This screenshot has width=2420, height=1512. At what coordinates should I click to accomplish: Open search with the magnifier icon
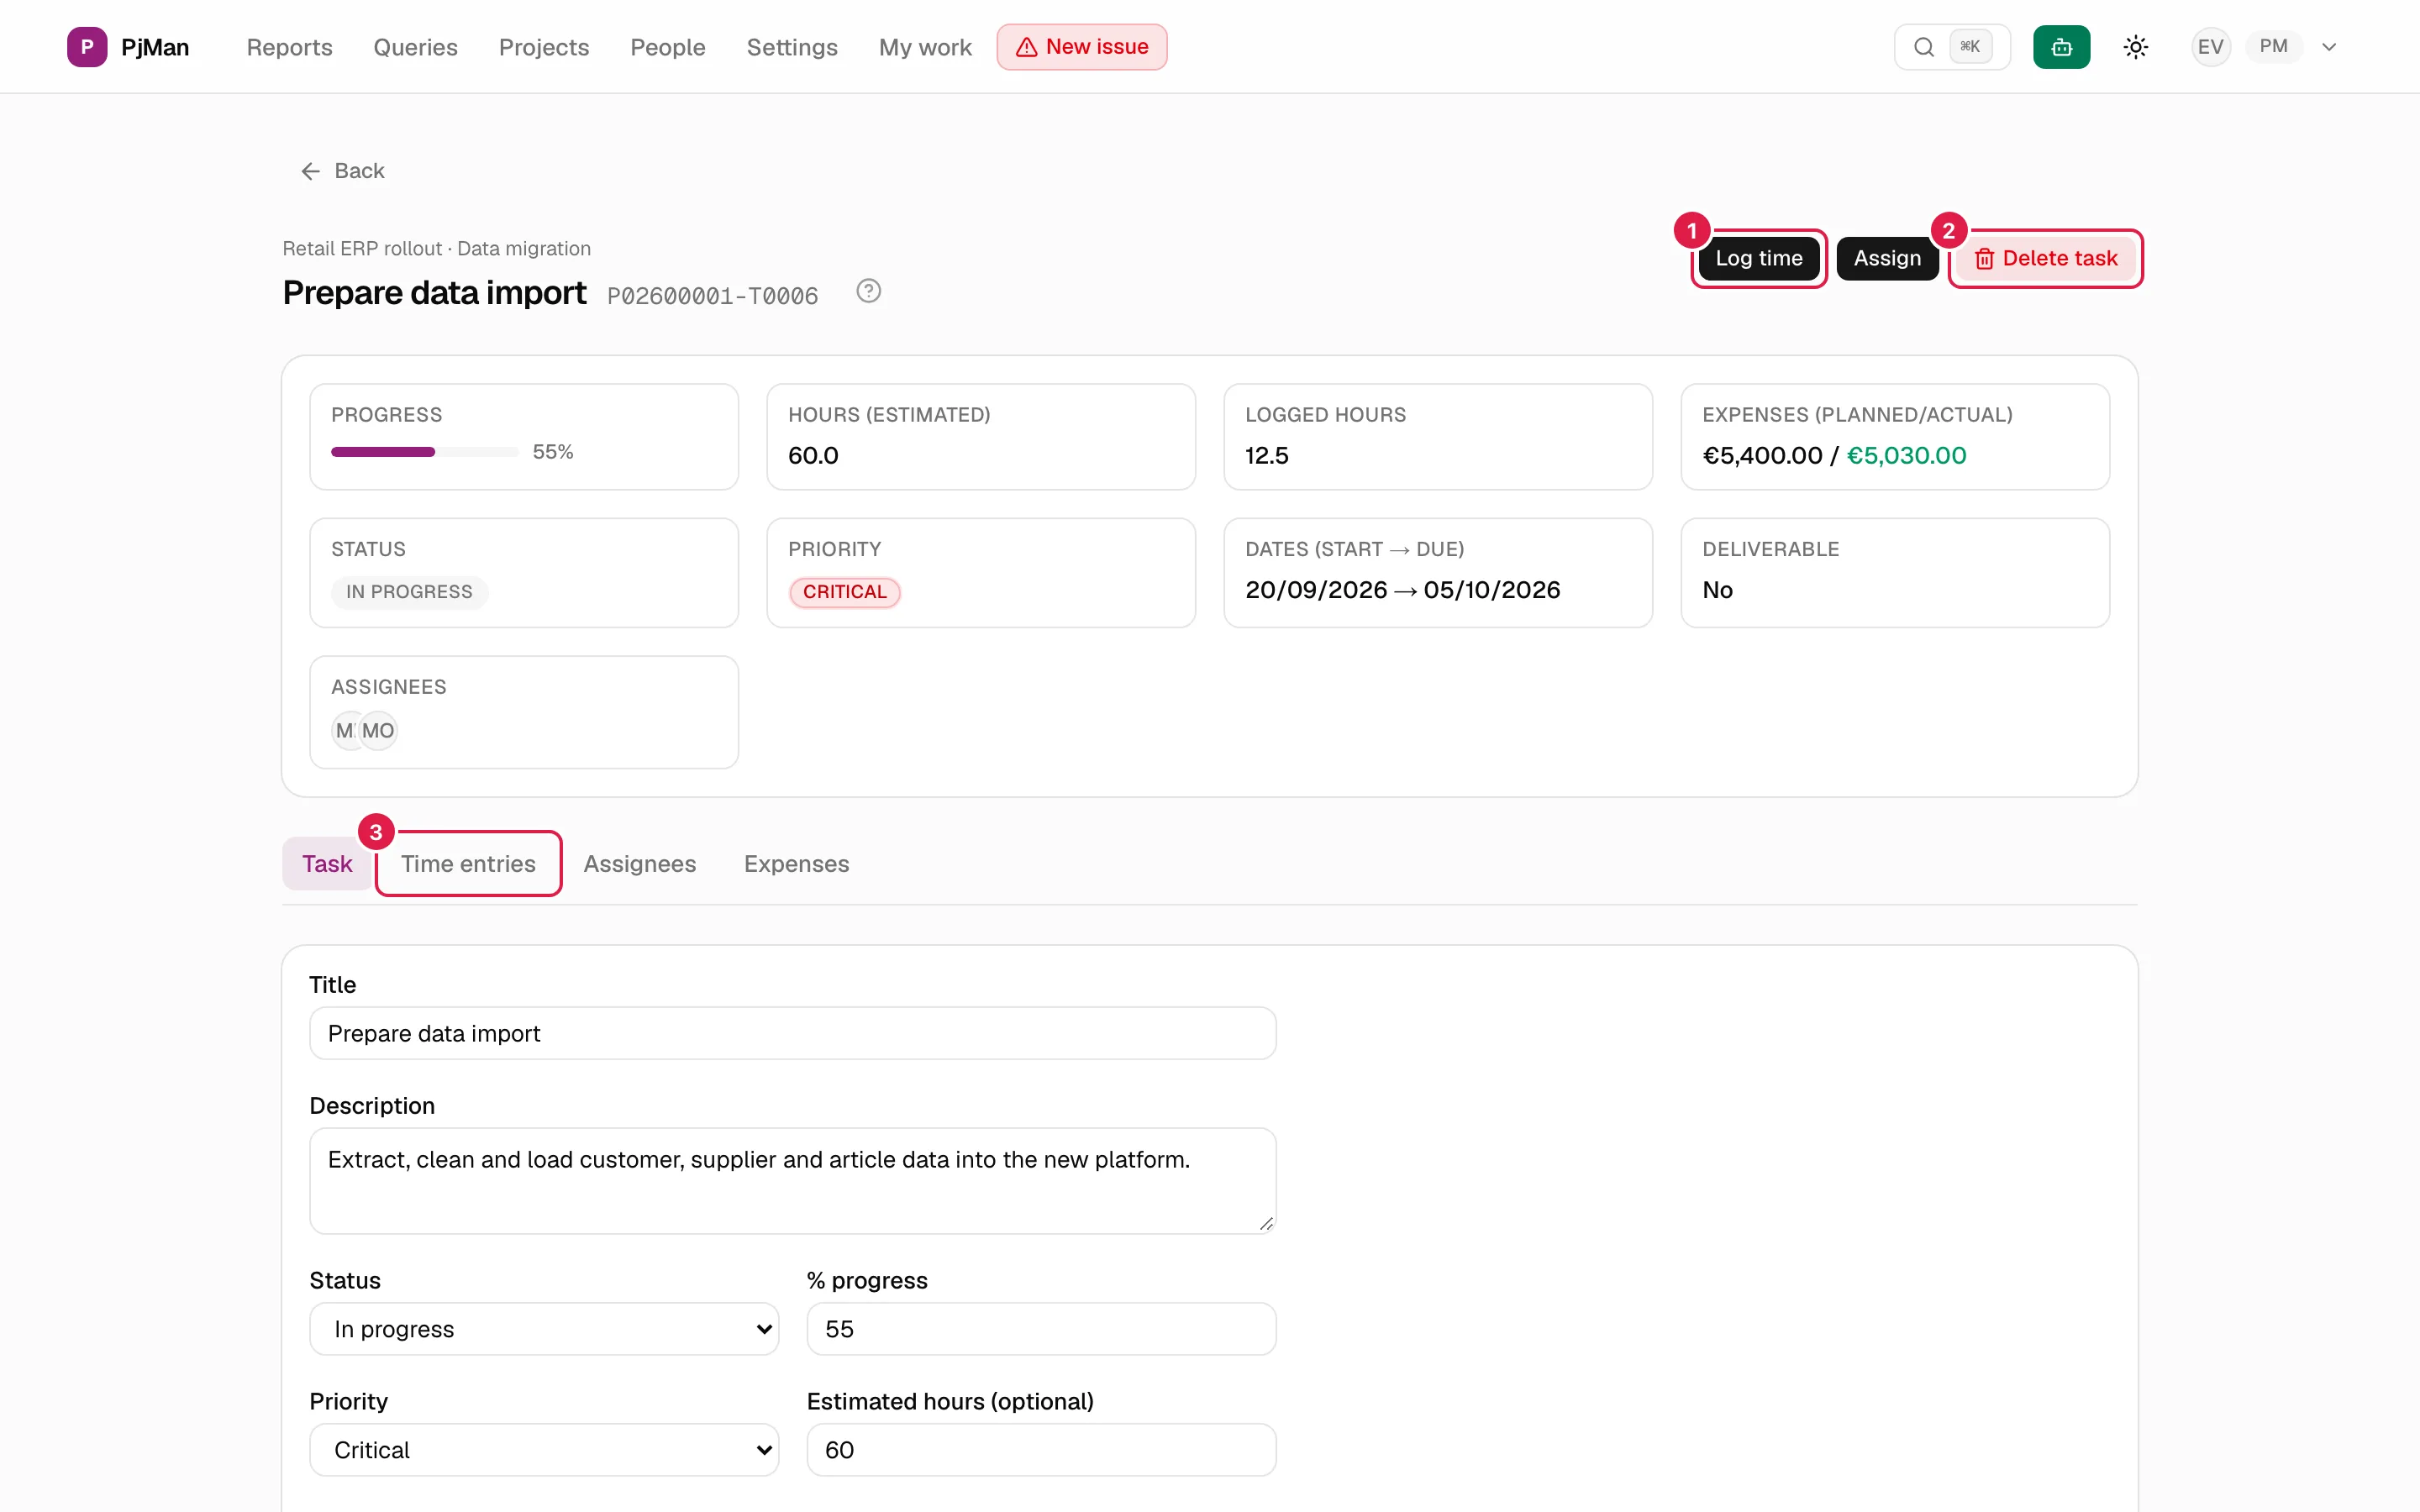pyautogui.click(x=1923, y=47)
